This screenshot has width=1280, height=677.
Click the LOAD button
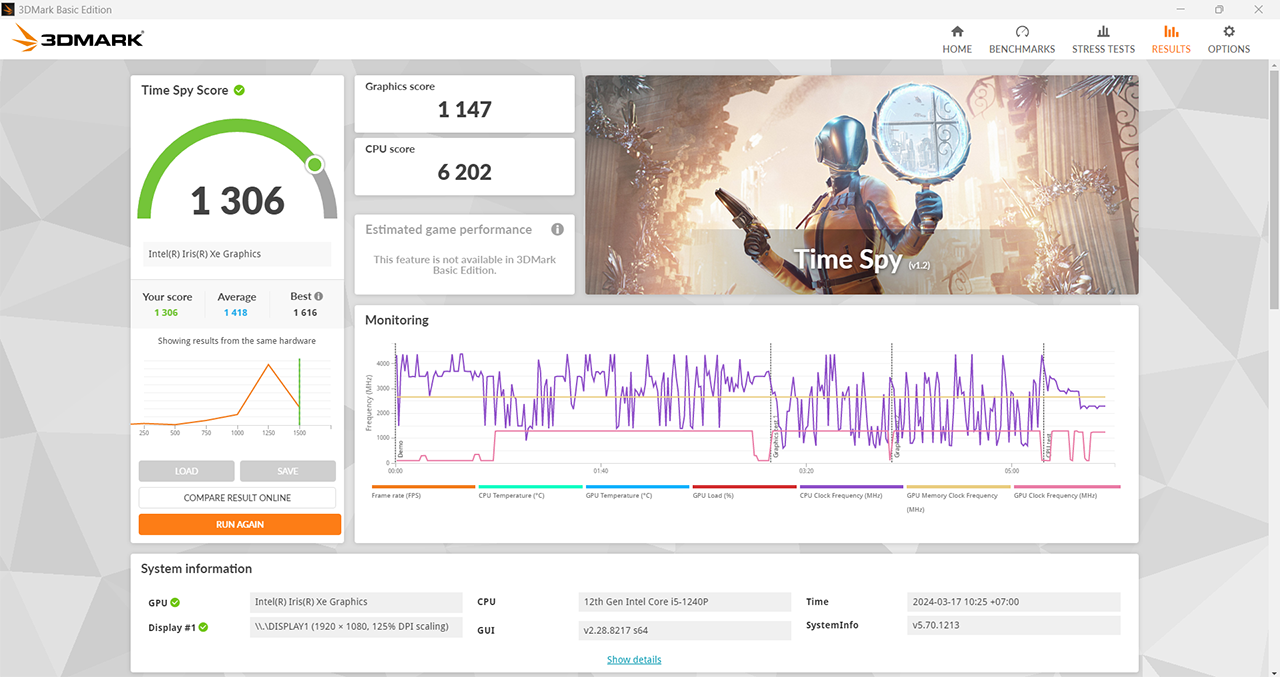186,471
